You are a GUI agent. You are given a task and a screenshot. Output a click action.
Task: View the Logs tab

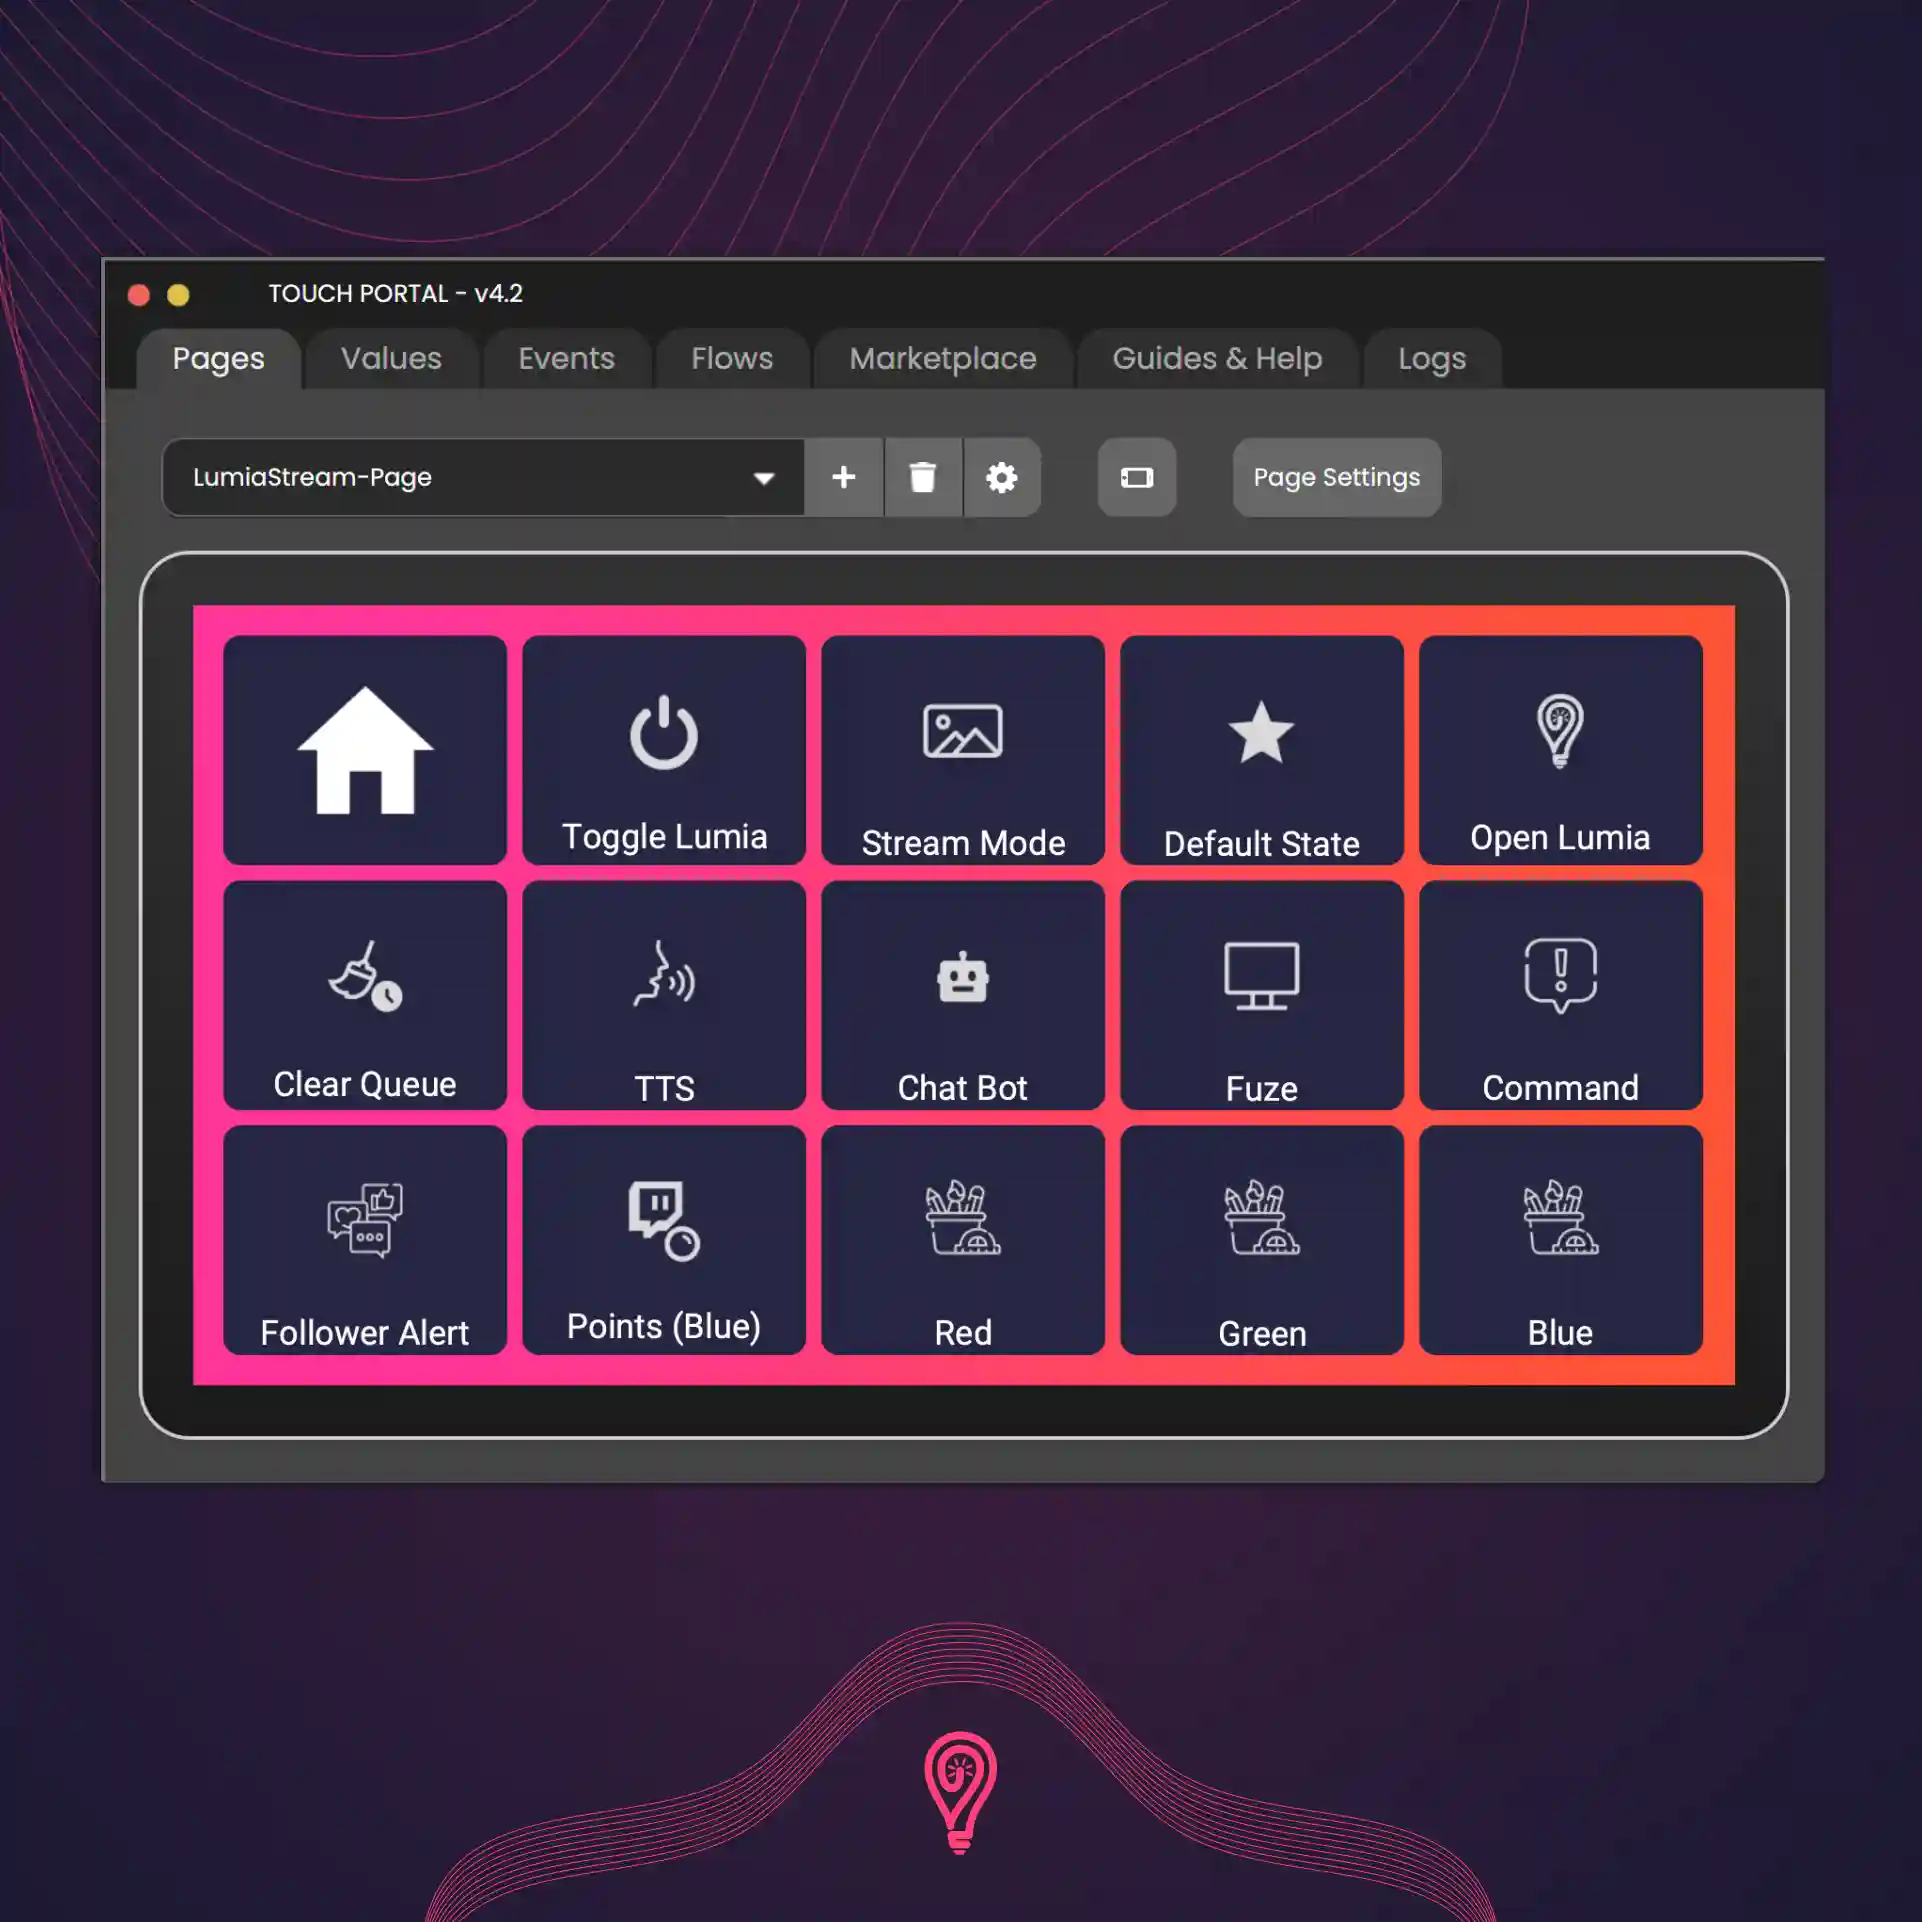(x=1432, y=358)
